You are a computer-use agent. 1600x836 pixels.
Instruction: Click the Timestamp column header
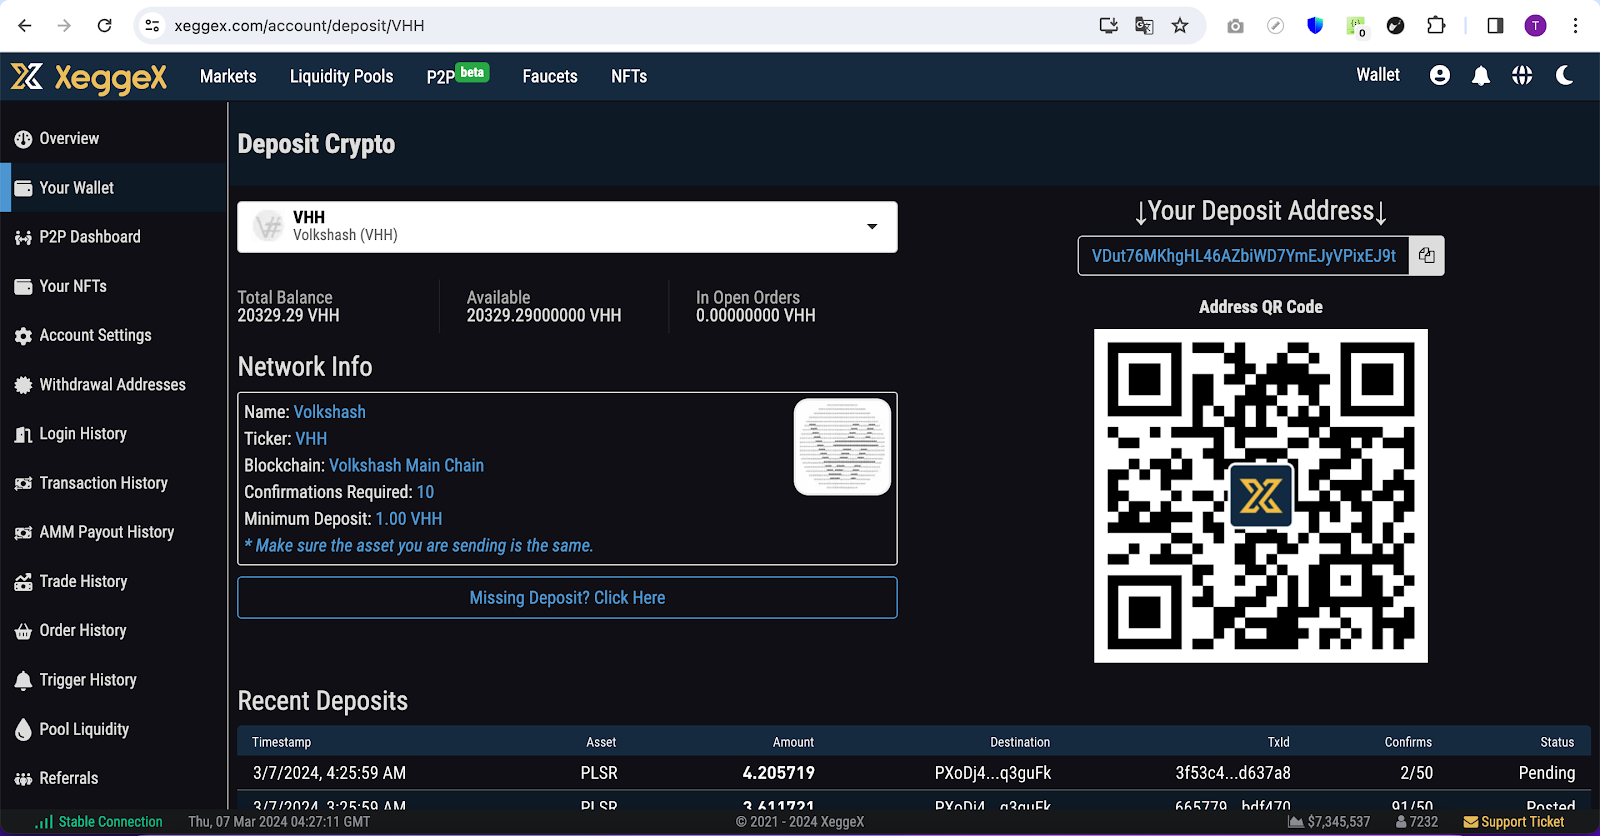(x=282, y=742)
